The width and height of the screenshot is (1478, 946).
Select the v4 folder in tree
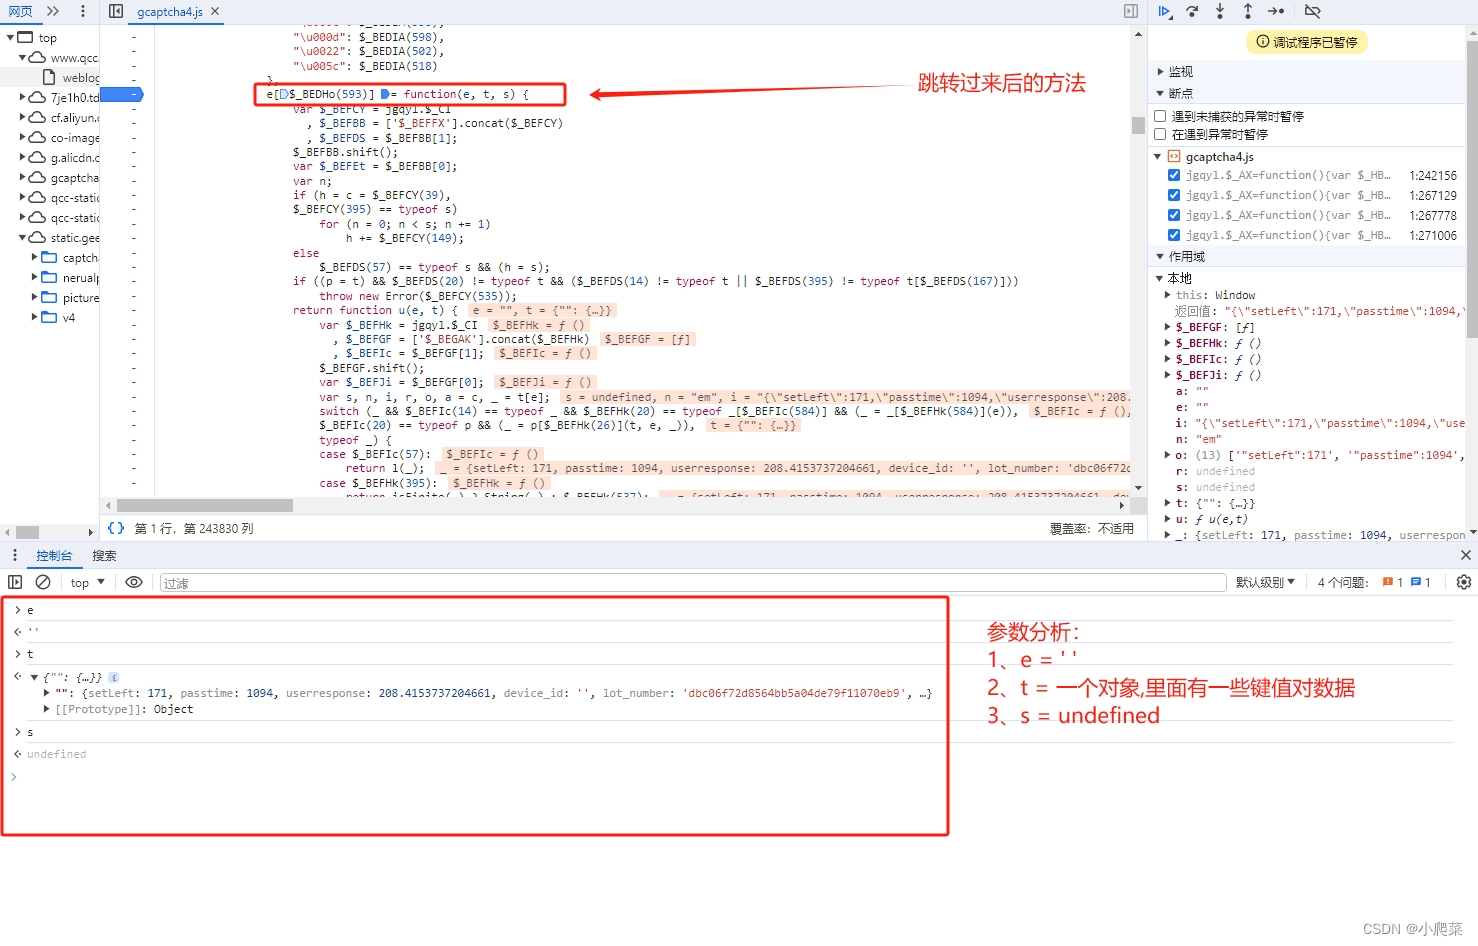tap(58, 318)
